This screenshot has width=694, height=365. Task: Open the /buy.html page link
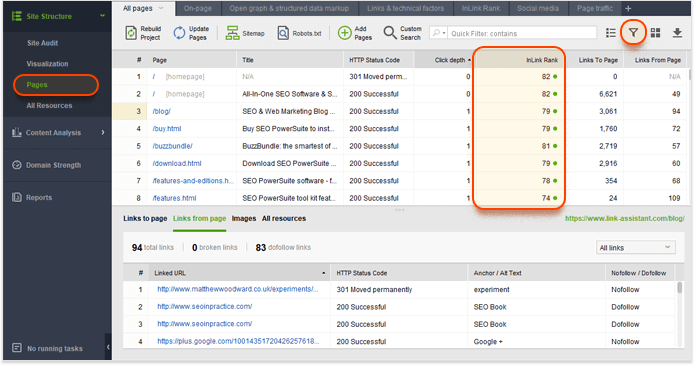pos(167,129)
